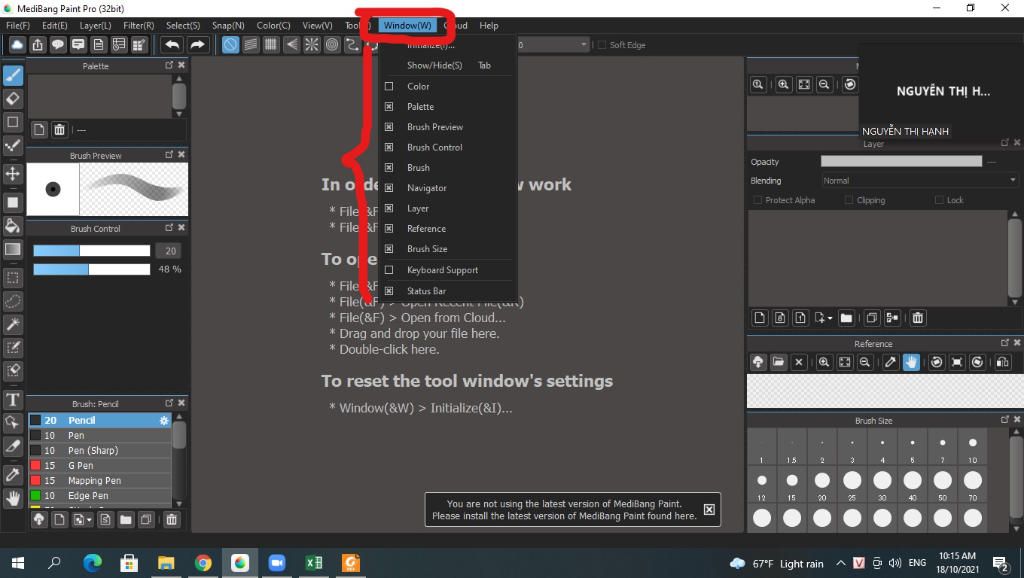The height and width of the screenshot is (578, 1024).
Task: Select the G Pen brush
Action: [x=99, y=466]
